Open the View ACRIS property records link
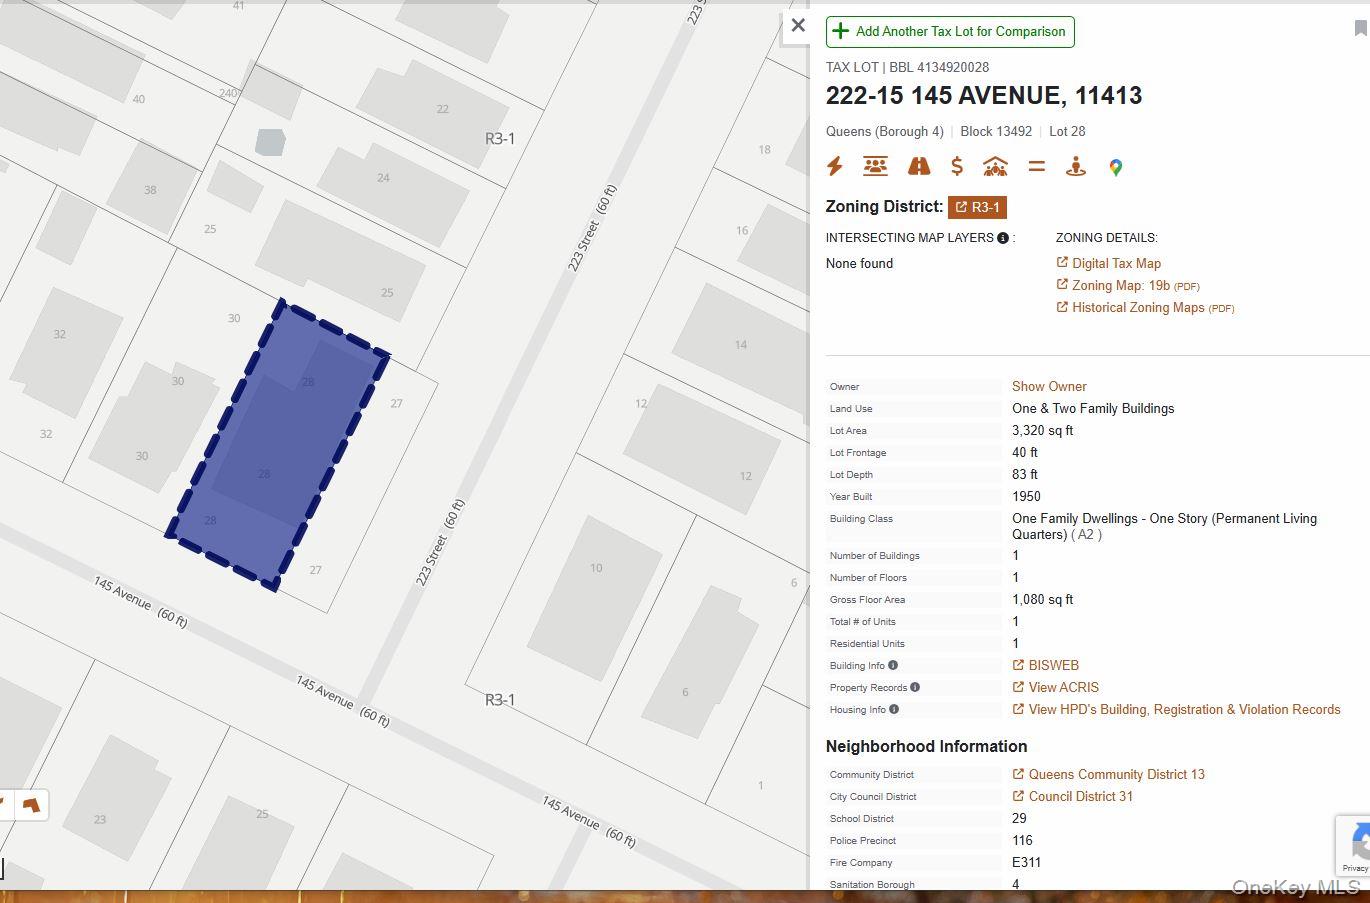The height and width of the screenshot is (903, 1370). (x=1062, y=687)
